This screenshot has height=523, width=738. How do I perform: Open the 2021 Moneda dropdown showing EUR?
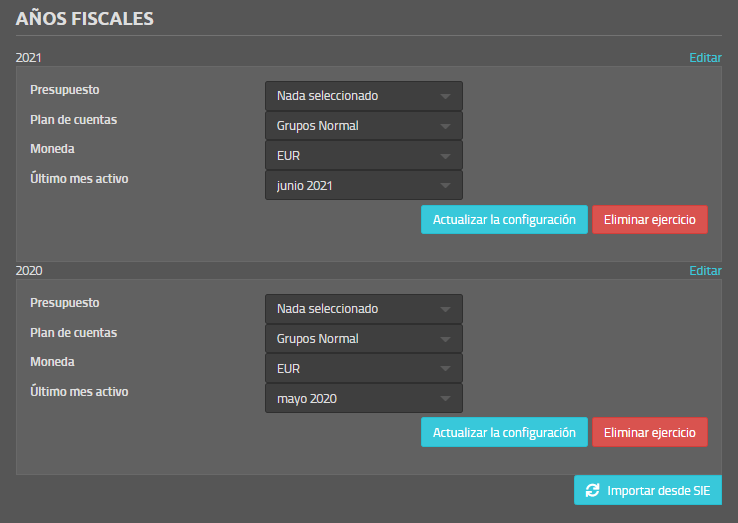click(364, 156)
